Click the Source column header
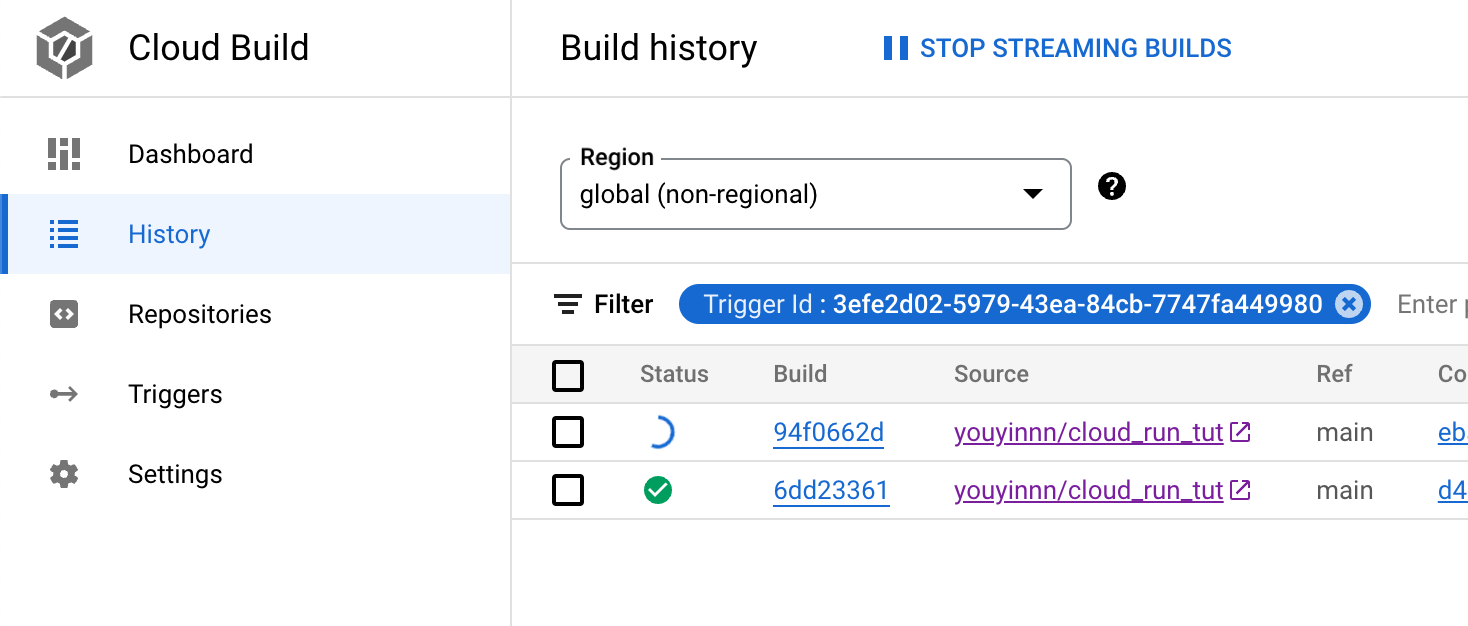The width and height of the screenshot is (1468, 626). pos(991,374)
